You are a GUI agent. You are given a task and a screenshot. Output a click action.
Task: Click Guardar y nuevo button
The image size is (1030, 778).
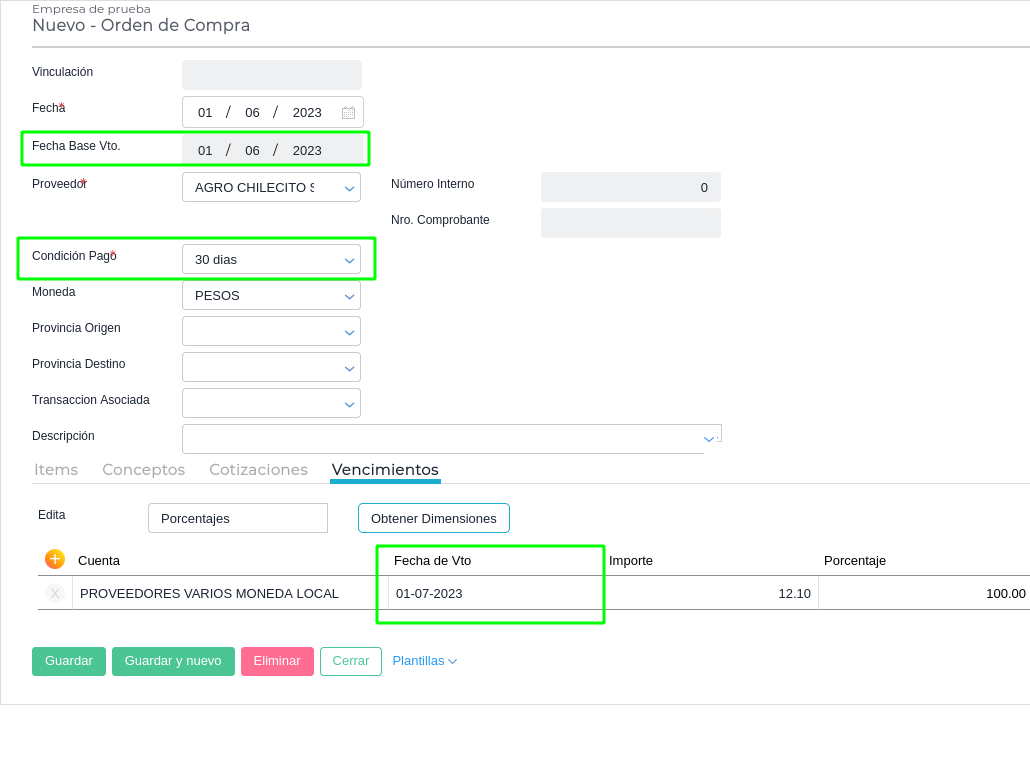tap(173, 661)
